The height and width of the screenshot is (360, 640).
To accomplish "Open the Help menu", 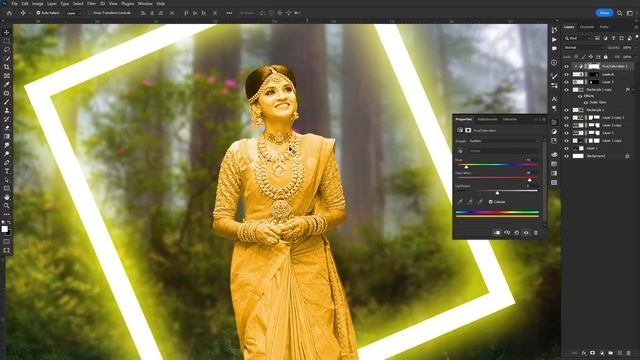I will (161, 4).
